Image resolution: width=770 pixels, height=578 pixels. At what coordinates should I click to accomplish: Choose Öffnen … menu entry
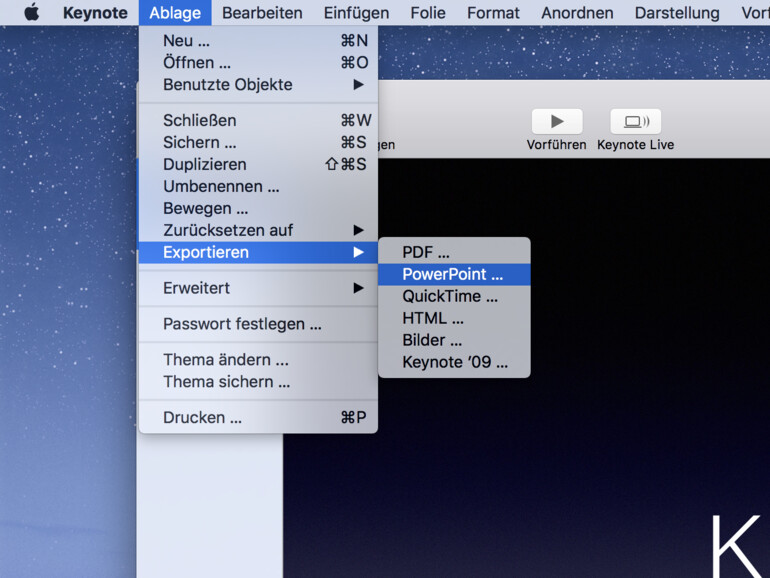point(258,62)
